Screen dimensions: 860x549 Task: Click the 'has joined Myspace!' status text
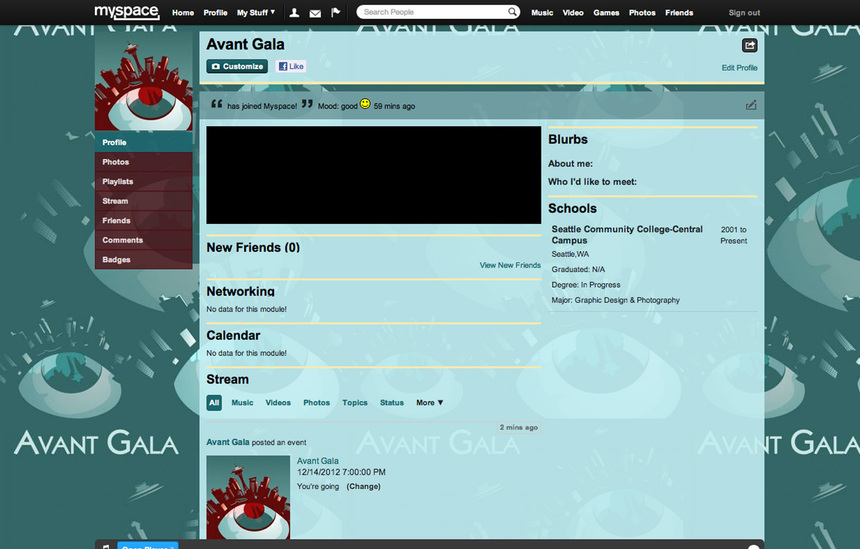point(262,106)
